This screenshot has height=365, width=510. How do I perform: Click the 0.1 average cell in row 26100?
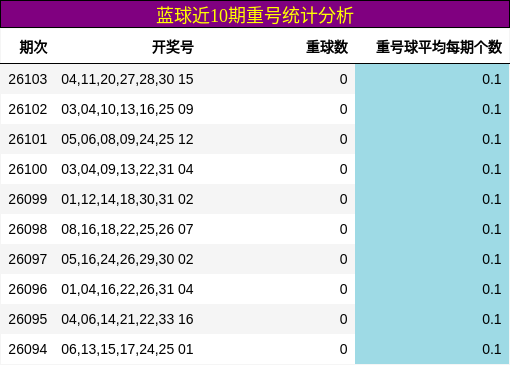pyautogui.click(x=432, y=169)
